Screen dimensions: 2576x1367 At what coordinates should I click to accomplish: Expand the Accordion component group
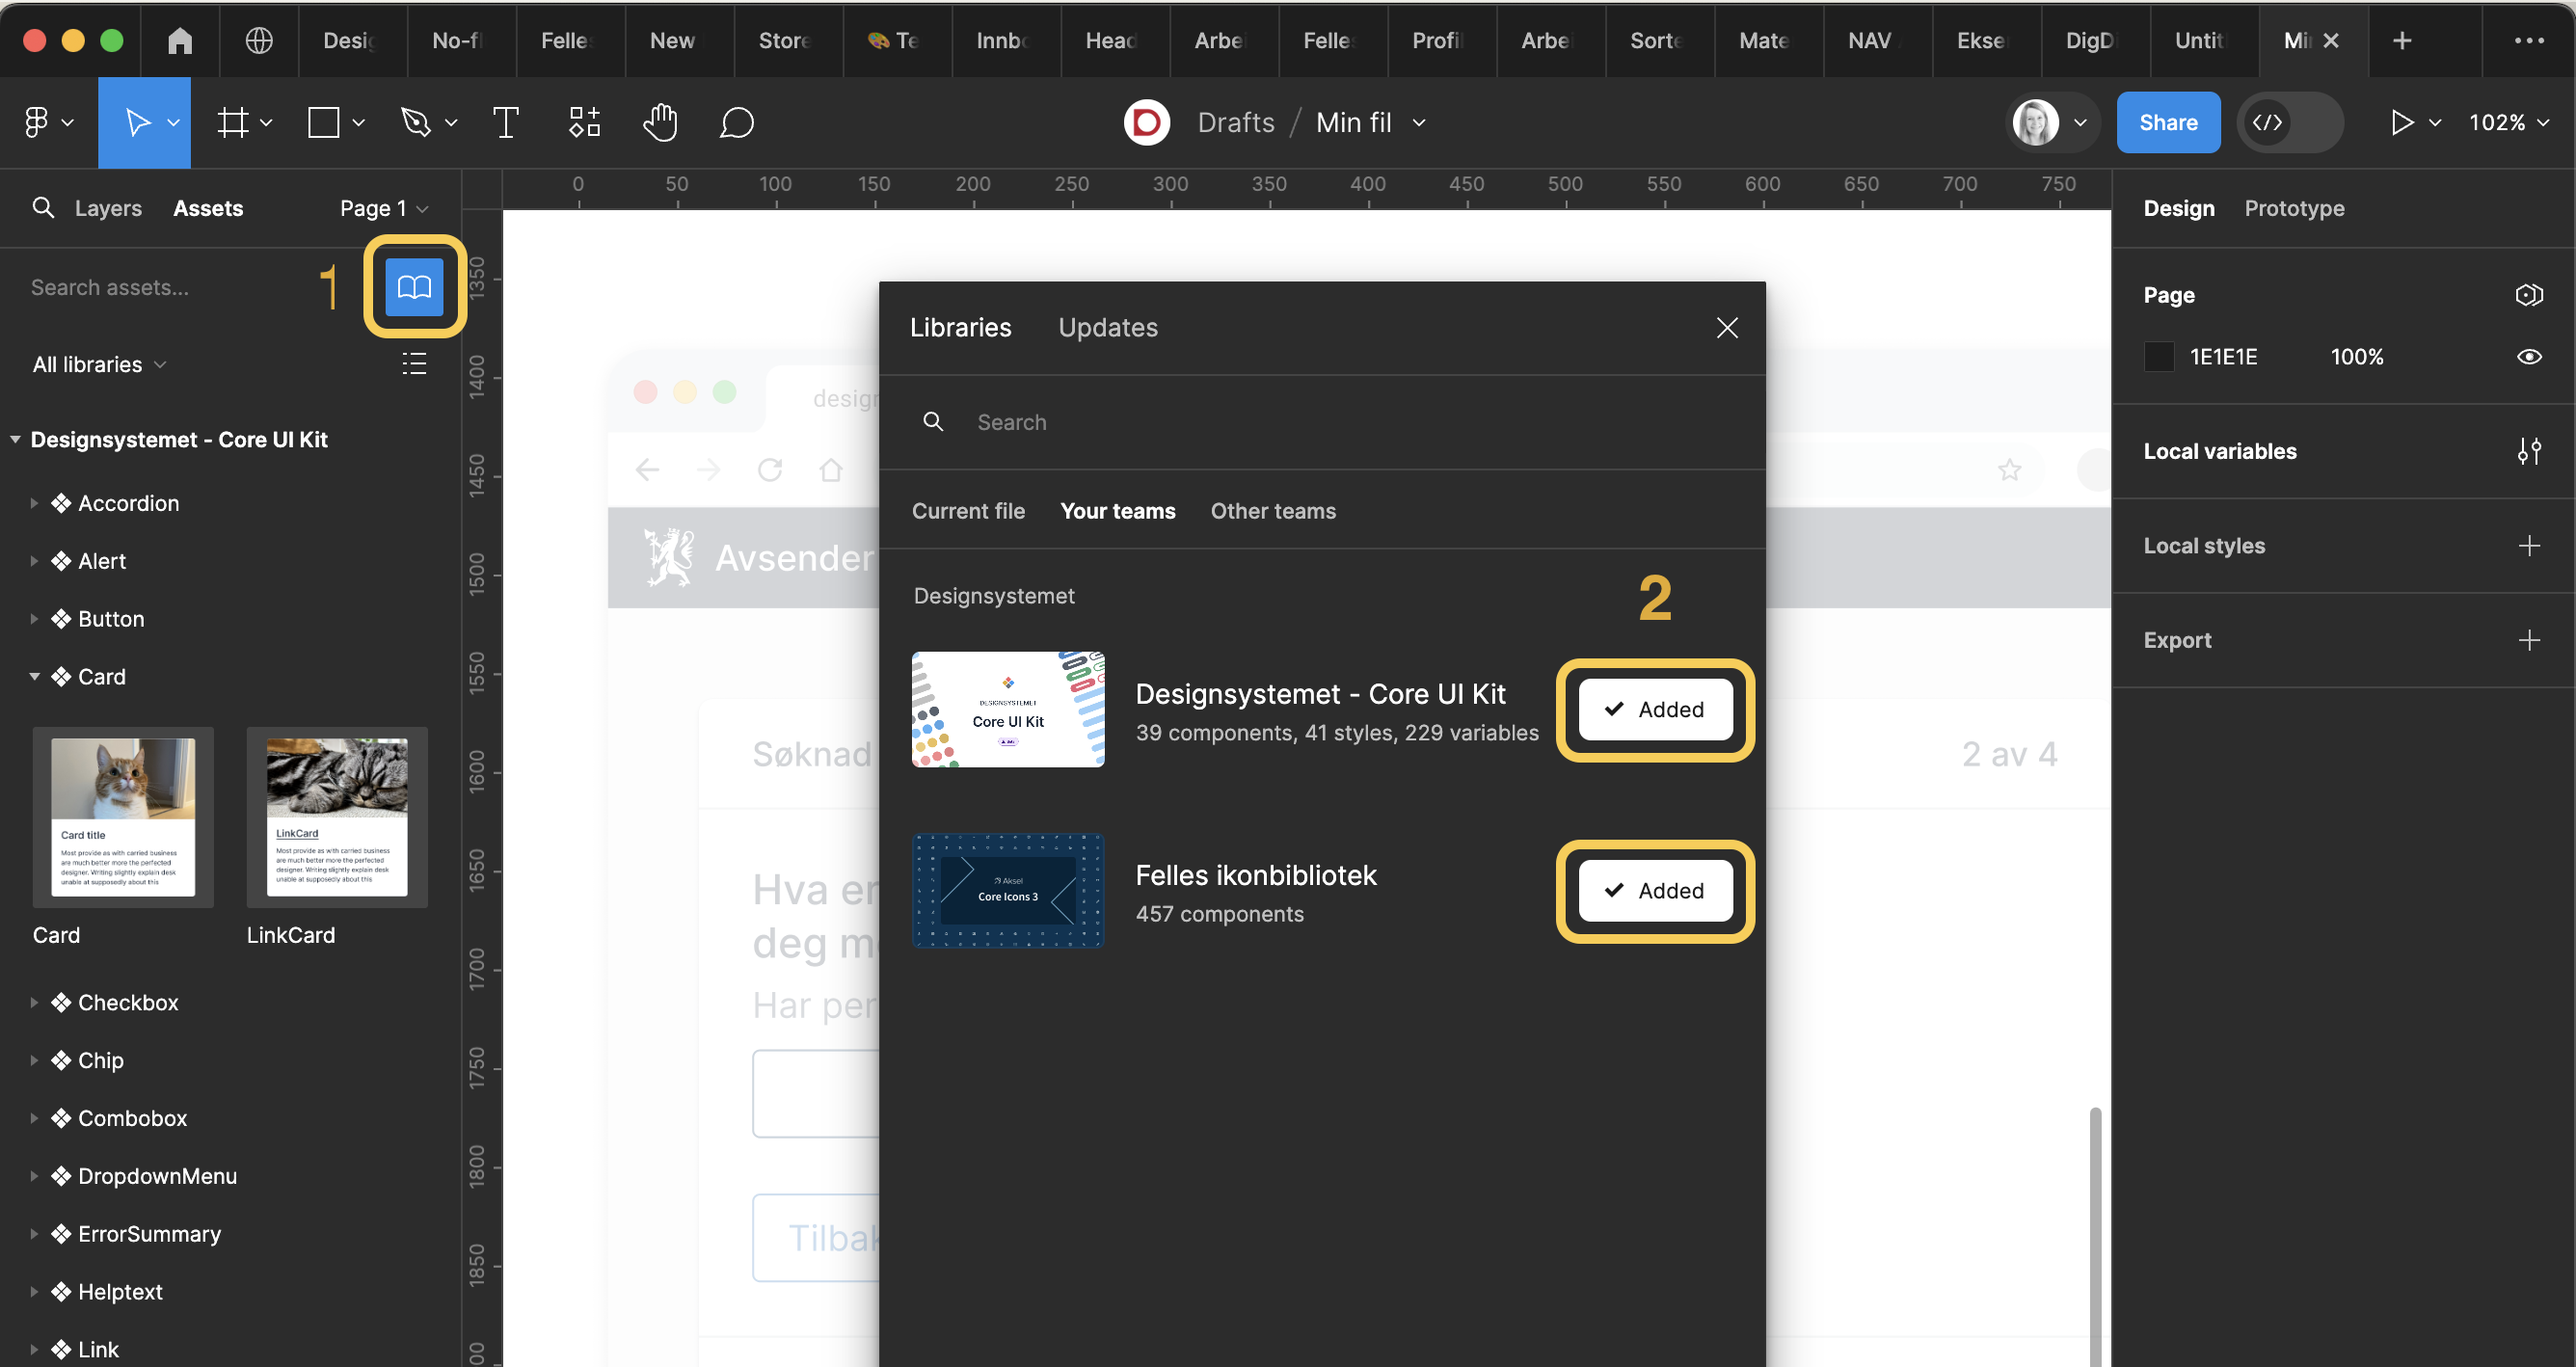click(x=33, y=503)
